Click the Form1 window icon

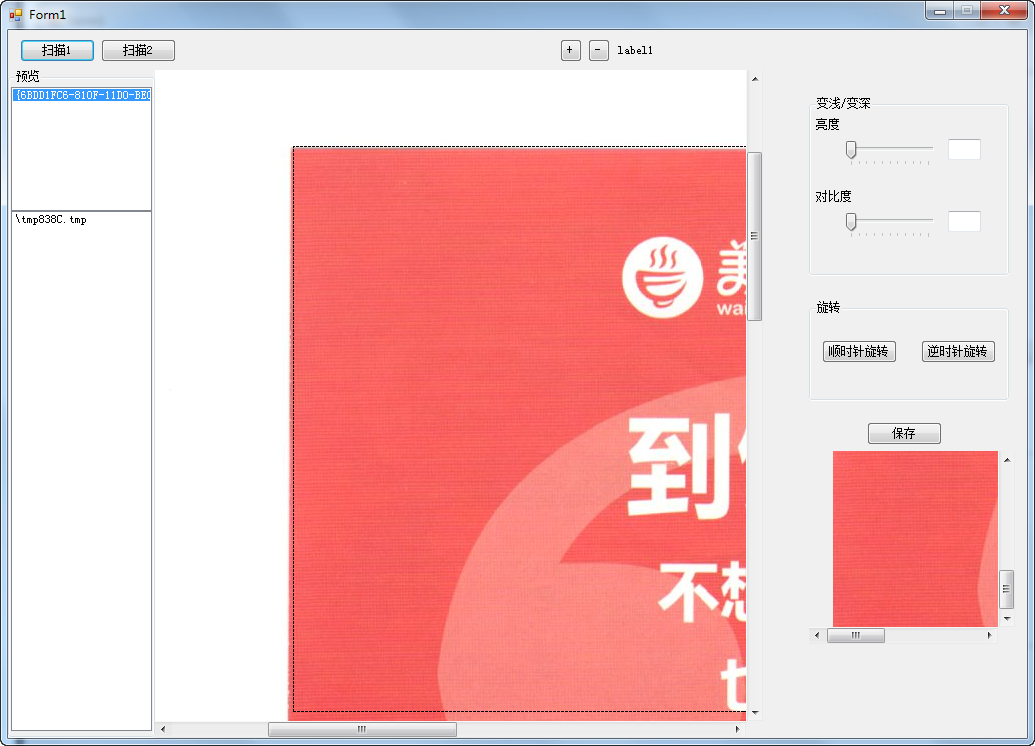pos(16,15)
